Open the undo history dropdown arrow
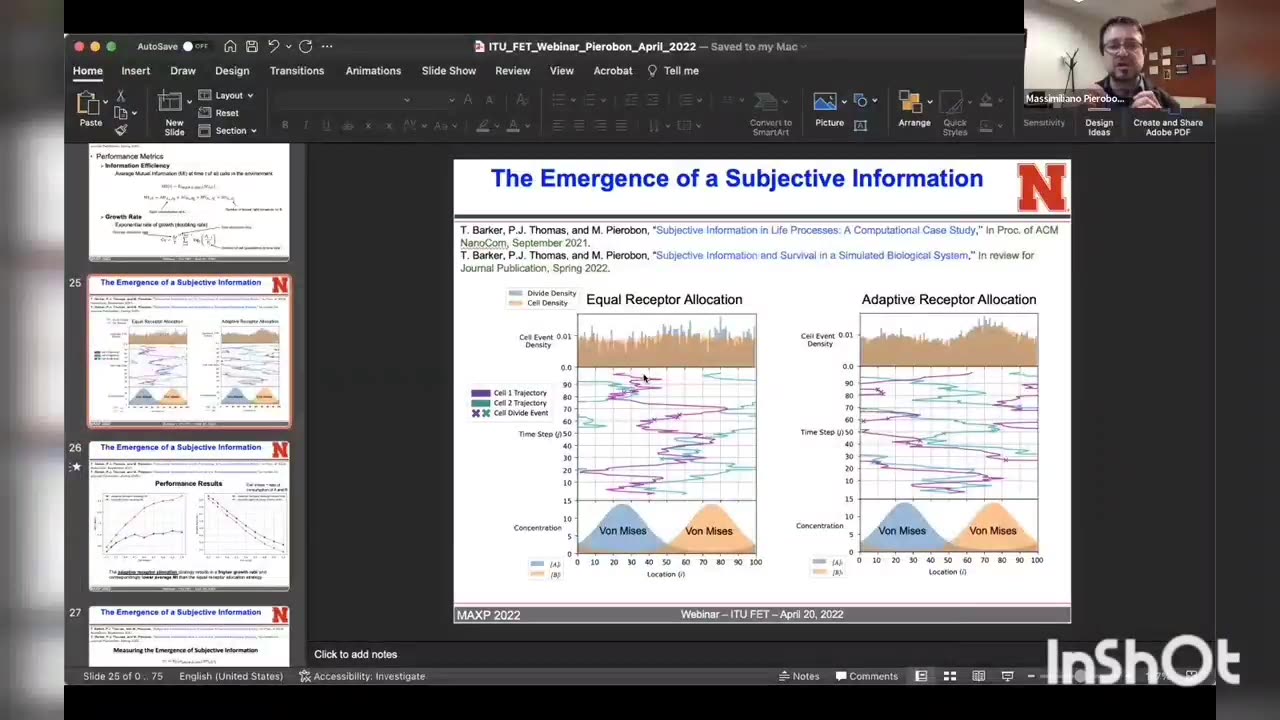 point(288,46)
